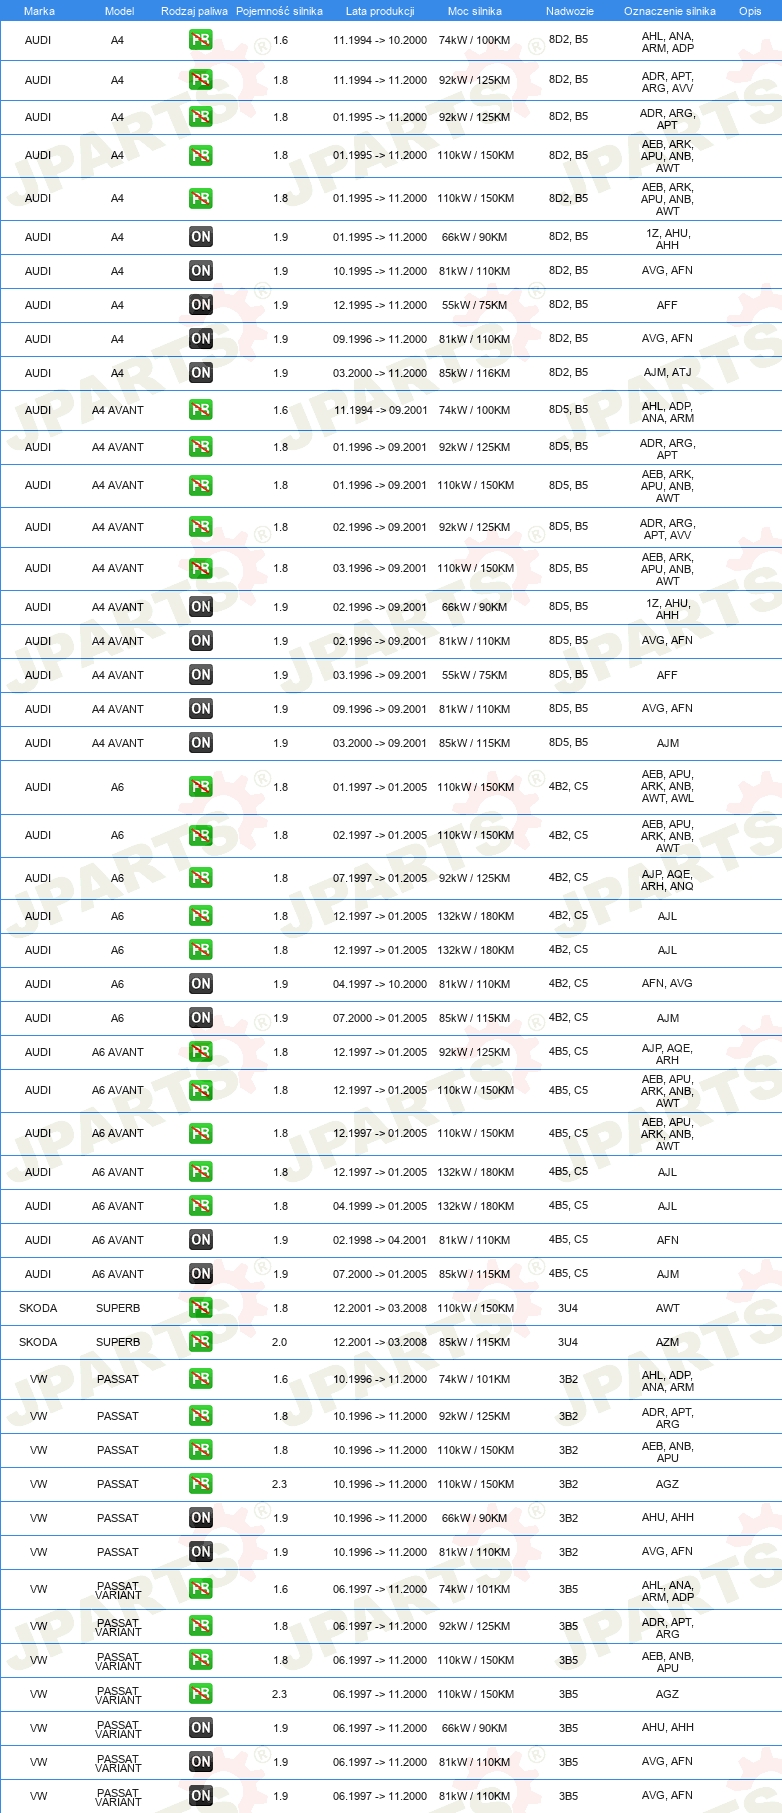This screenshot has width=782, height=1813.
Task: Select the '04.1997 -> 10.2000' date cell
Action: [x=380, y=984]
